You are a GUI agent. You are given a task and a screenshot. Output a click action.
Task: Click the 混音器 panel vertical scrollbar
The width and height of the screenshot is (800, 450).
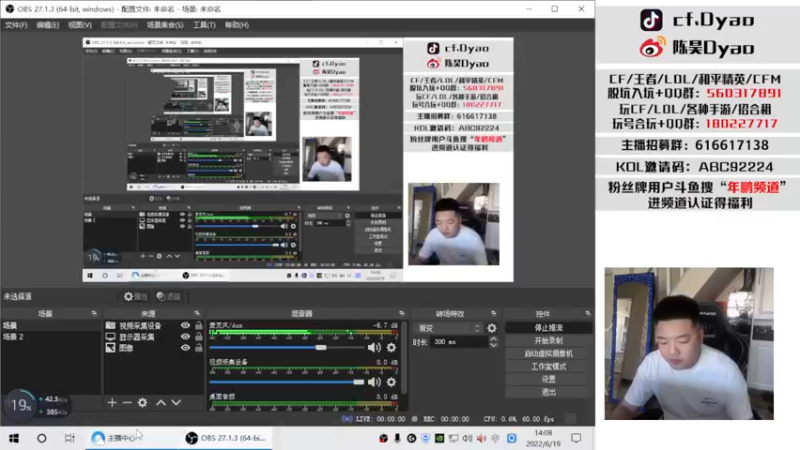[404, 357]
